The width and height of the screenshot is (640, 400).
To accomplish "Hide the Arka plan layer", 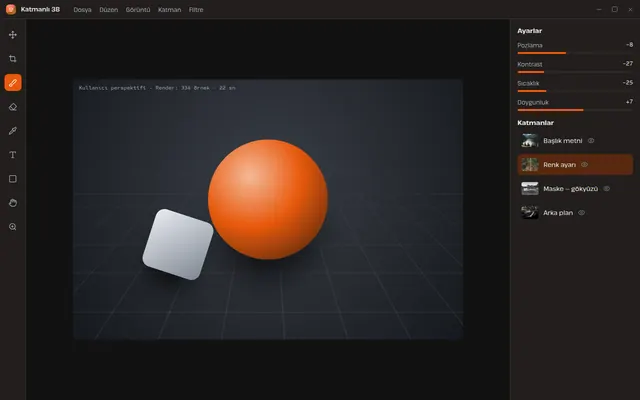I will [582, 213].
